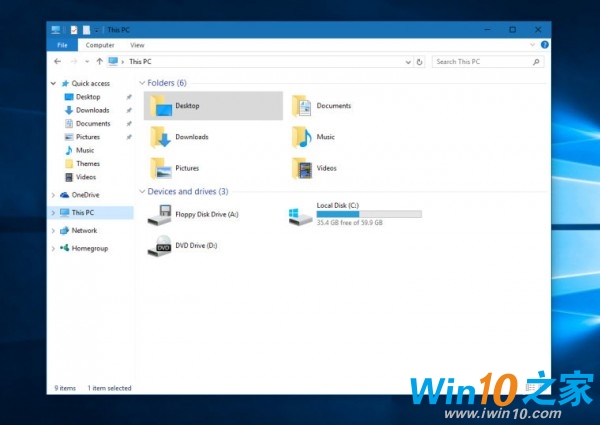Open the File menu tab
The width and height of the screenshot is (600, 425).
point(62,45)
